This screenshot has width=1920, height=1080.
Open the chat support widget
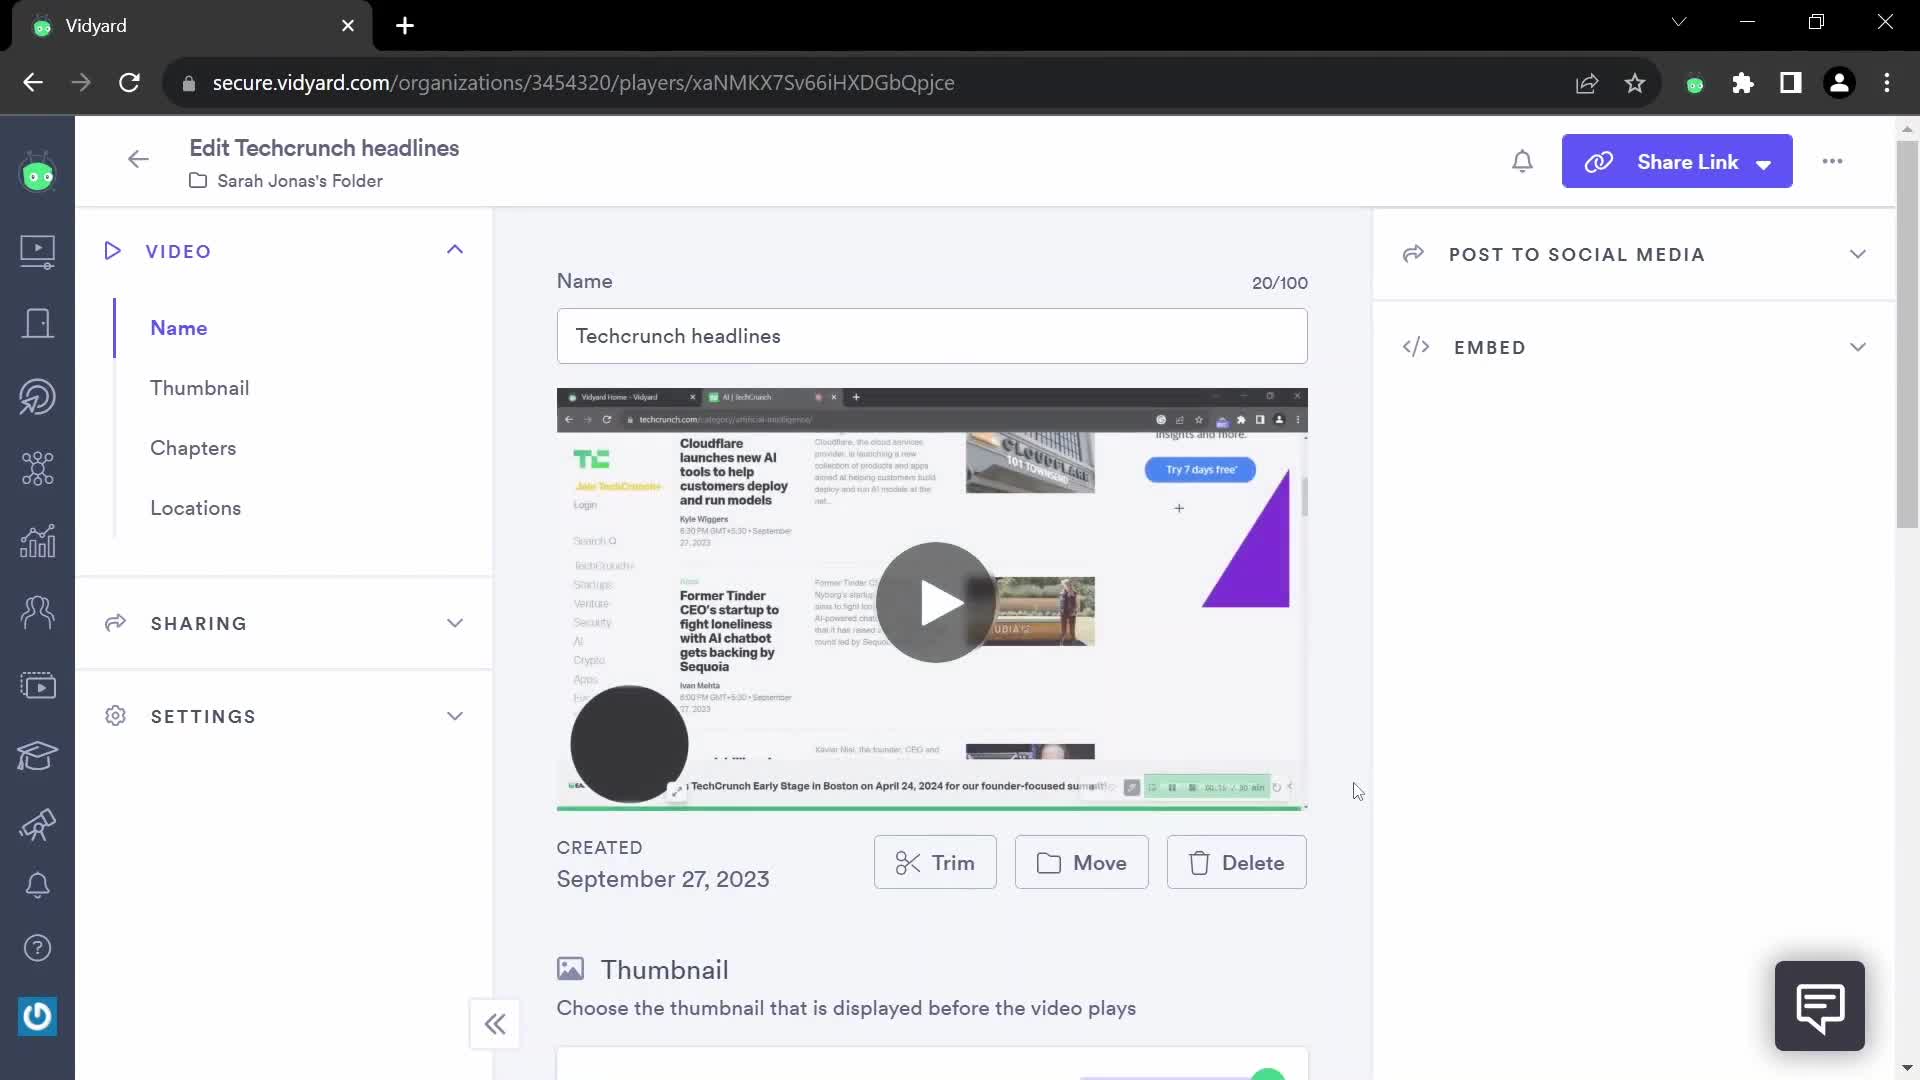tap(1819, 1006)
